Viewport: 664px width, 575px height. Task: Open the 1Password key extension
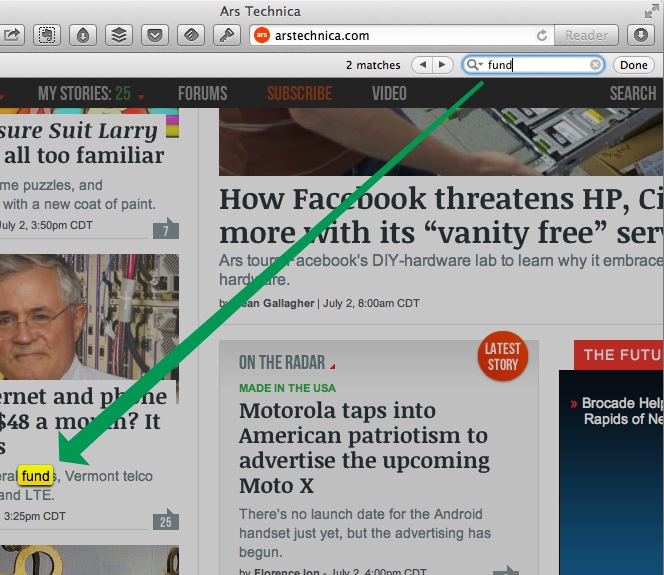click(x=227, y=35)
